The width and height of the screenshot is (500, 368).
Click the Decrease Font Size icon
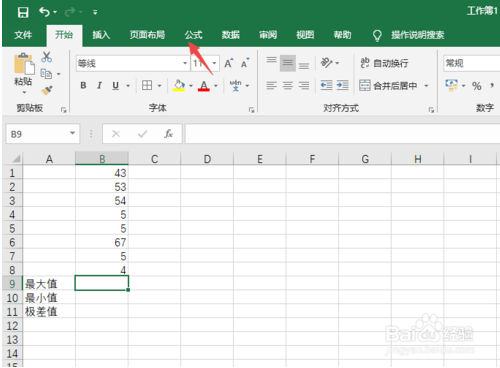click(x=245, y=63)
